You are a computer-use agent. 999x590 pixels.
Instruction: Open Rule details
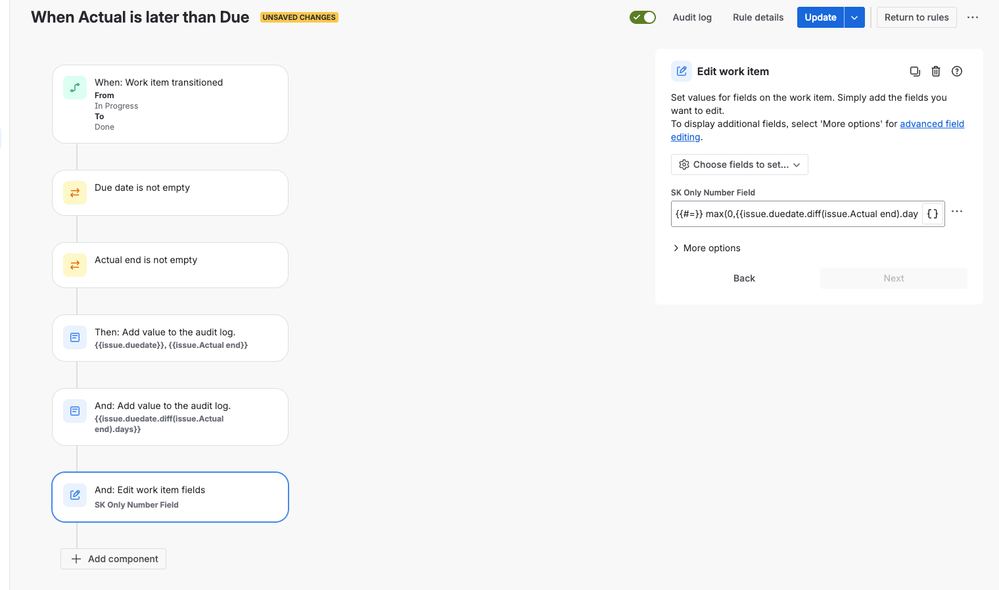click(x=758, y=18)
